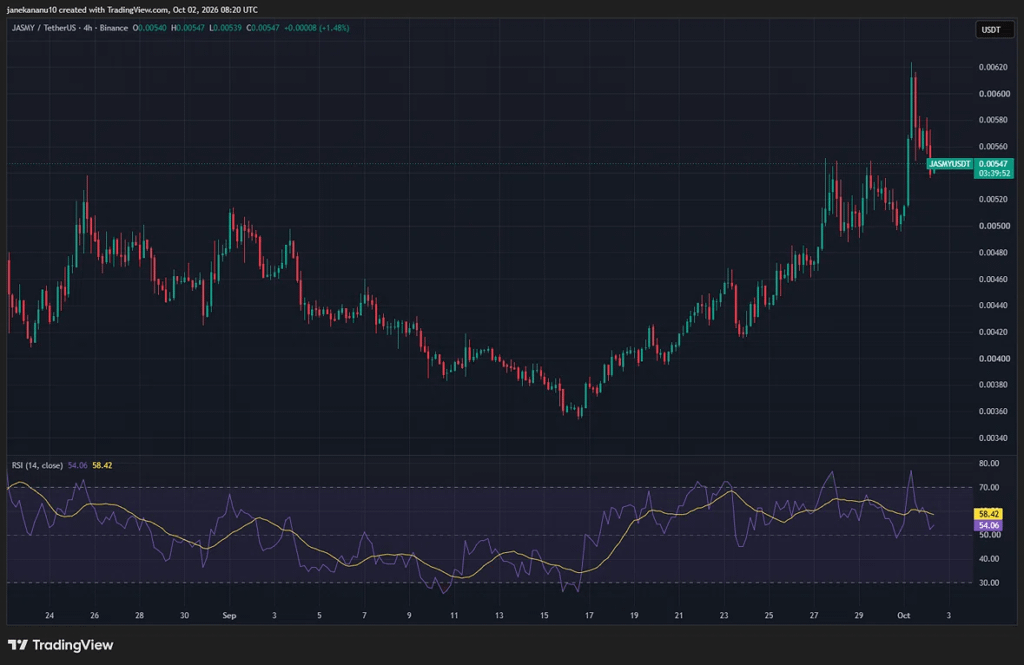The width and height of the screenshot is (1024, 665).
Task: Click the 7 date label on time axis
Action: [364, 615]
